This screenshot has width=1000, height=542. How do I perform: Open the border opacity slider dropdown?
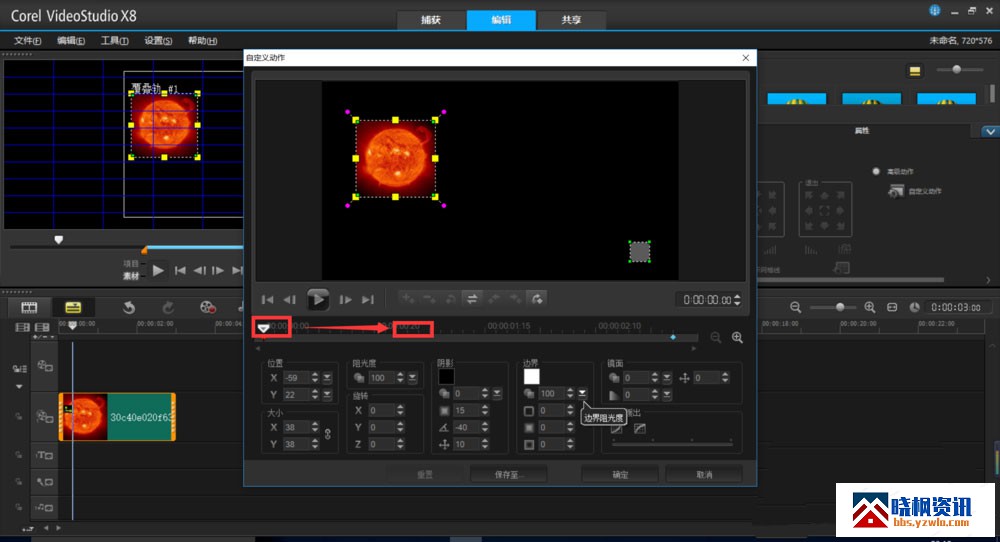point(583,394)
